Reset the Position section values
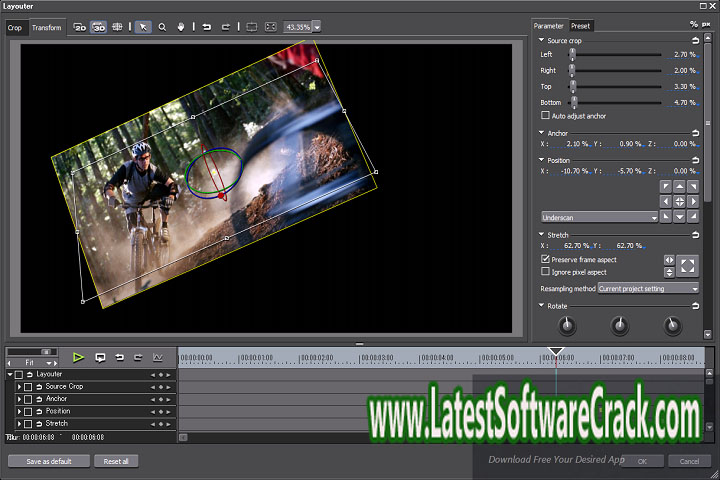The image size is (720, 480). tap(695, 160)
